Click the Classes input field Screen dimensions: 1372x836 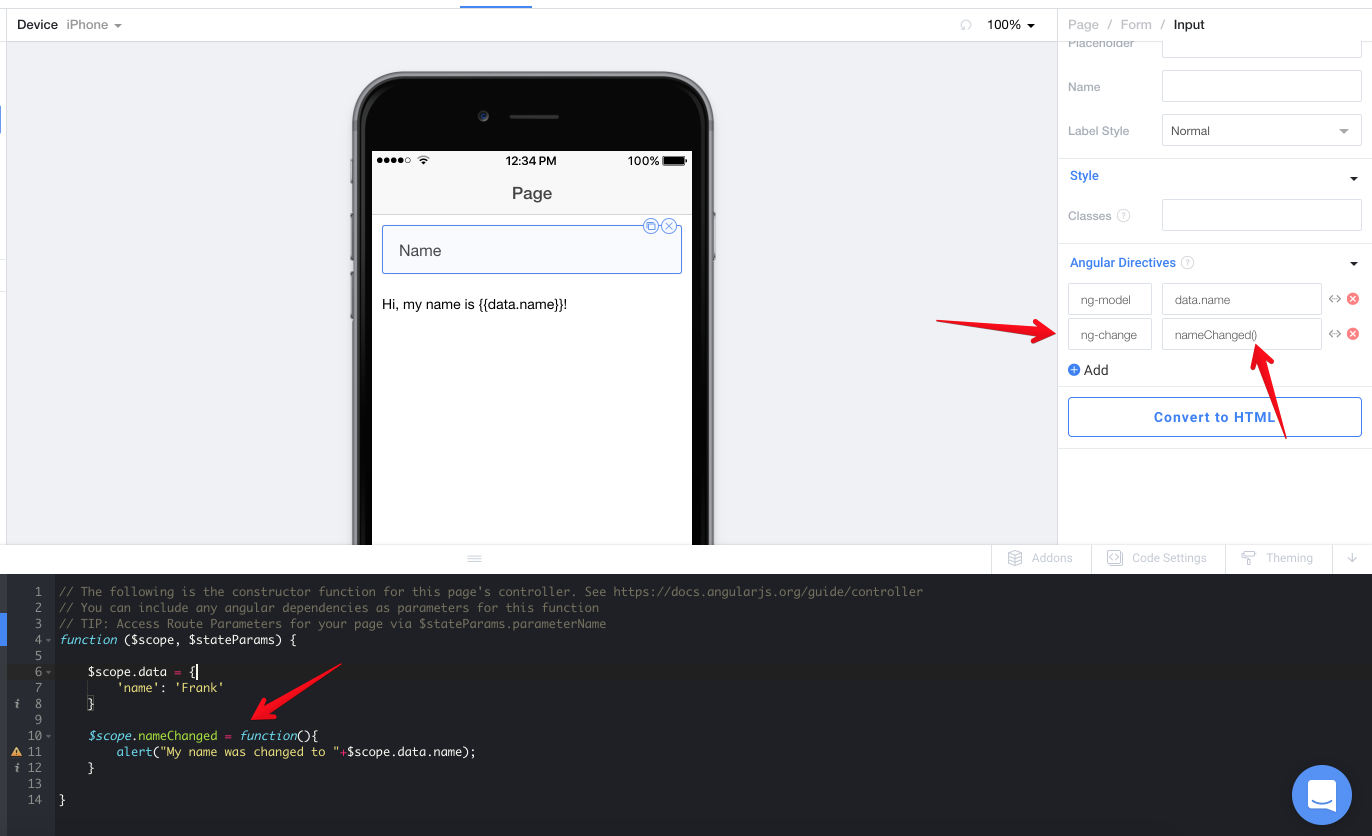1261,215
